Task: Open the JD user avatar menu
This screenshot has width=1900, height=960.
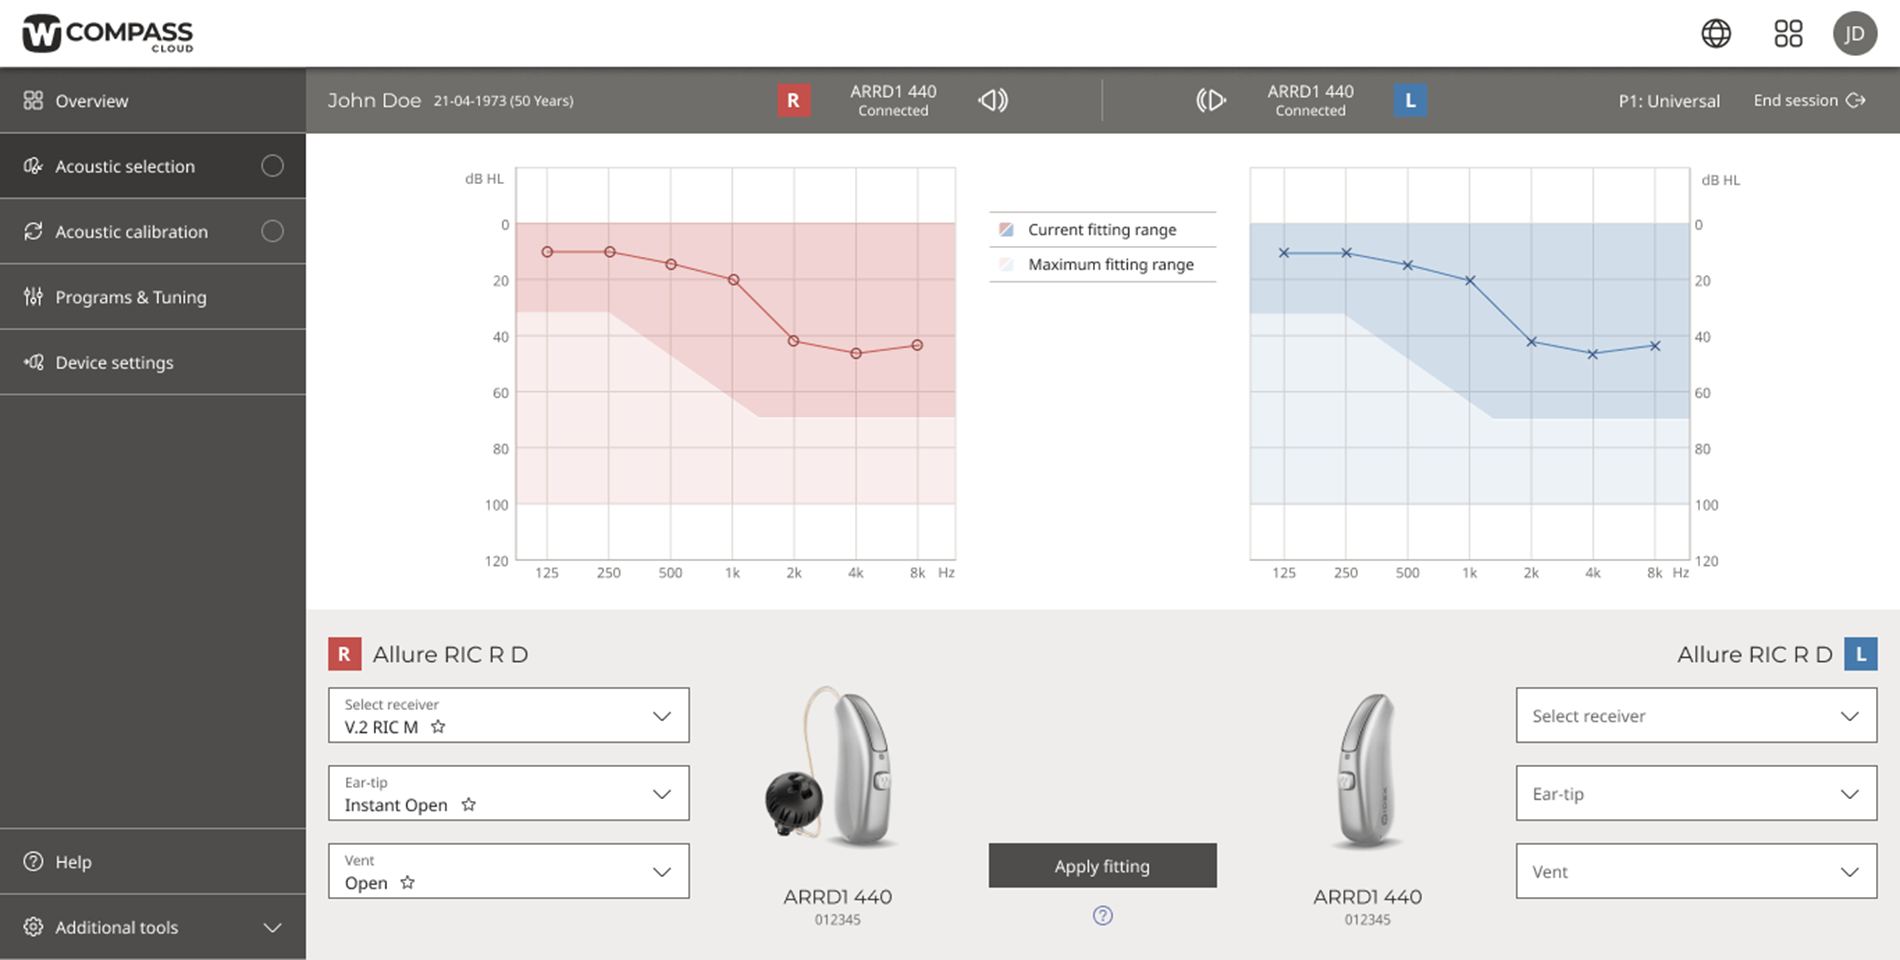Action: click(1855, 33)
